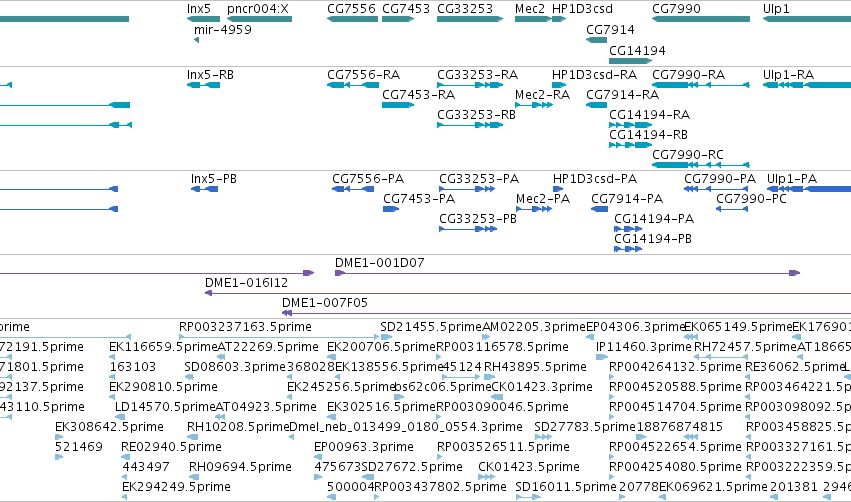
Task: Select the CG7914-RA transcript
Action: coord(596,105)
